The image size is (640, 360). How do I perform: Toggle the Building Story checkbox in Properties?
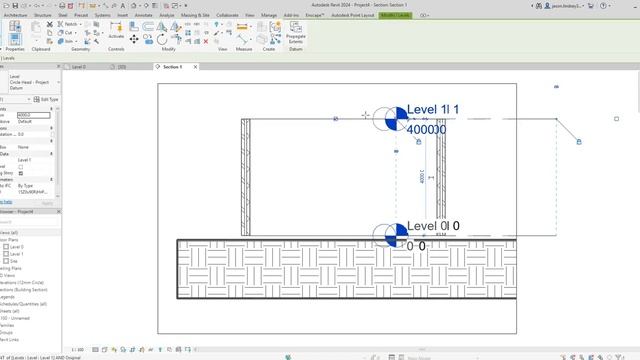point(21,173)
